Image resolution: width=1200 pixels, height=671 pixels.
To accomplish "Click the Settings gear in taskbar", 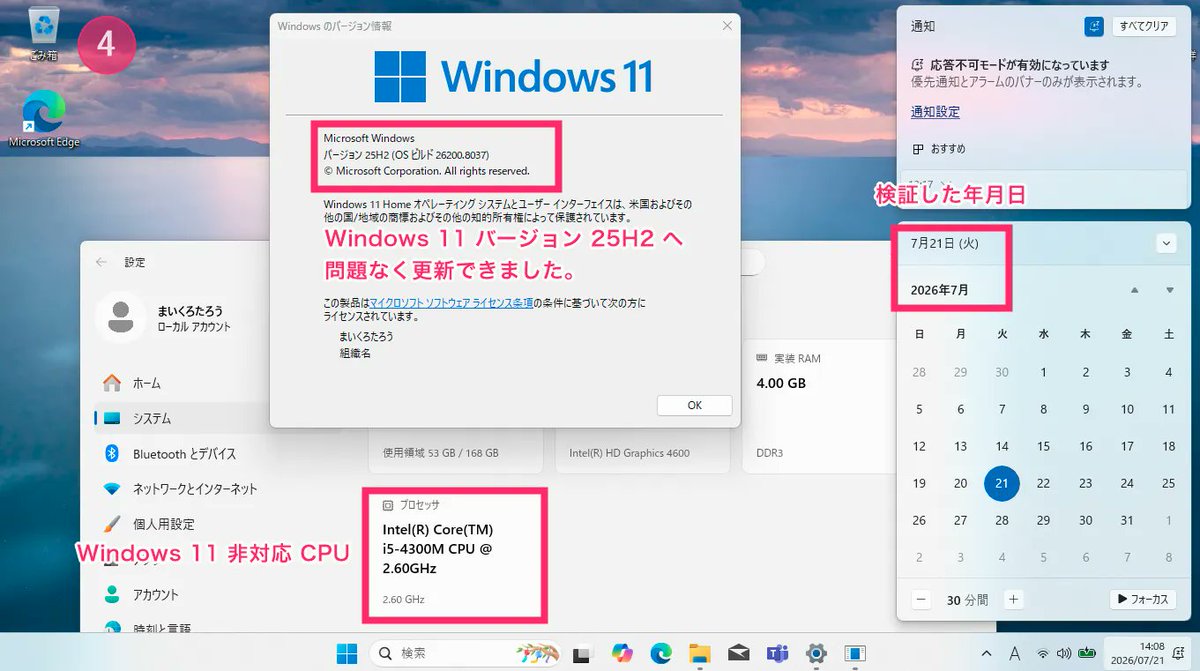I will click(x=817, y=653).
